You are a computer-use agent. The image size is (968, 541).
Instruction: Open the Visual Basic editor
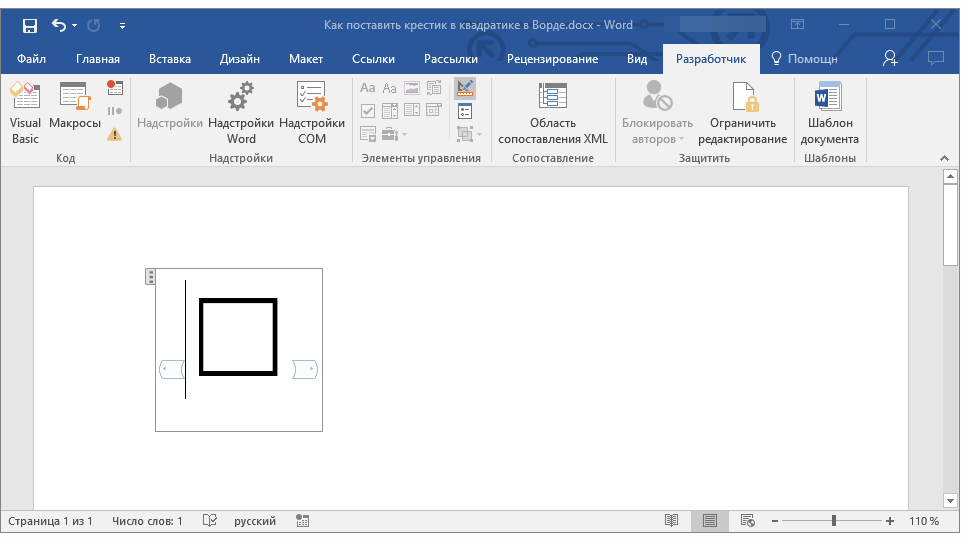pos(25,112)
